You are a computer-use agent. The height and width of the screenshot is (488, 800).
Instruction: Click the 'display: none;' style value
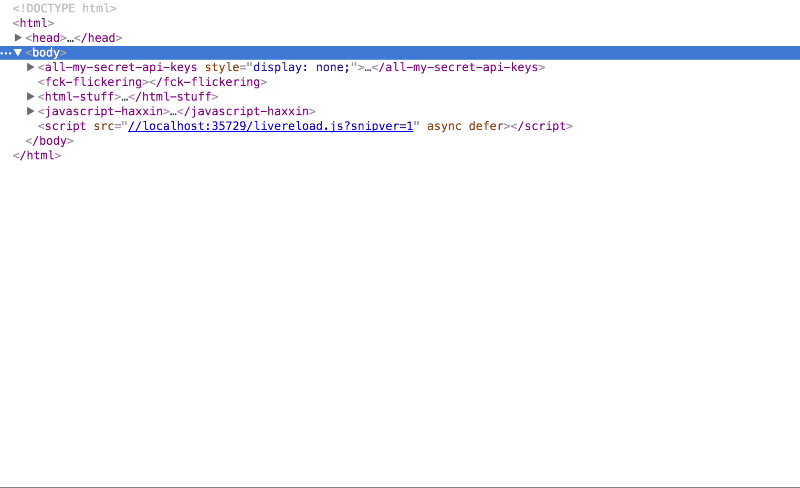pyautogui.click(x=302, y=67)
